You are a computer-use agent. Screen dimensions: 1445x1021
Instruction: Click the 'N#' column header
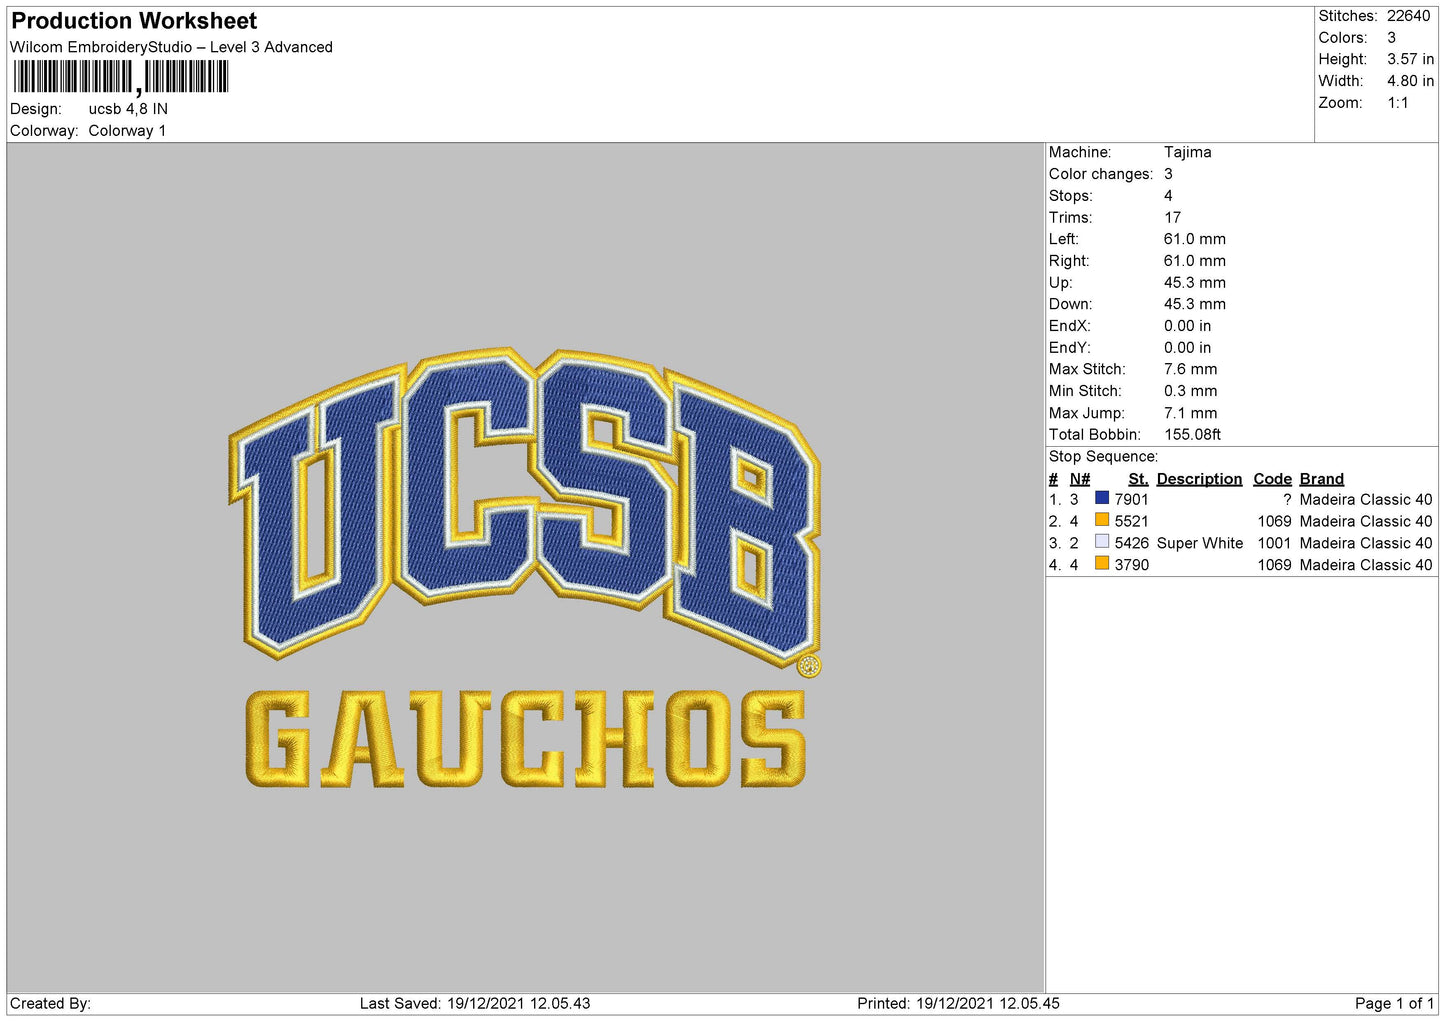pos(1079,479)
